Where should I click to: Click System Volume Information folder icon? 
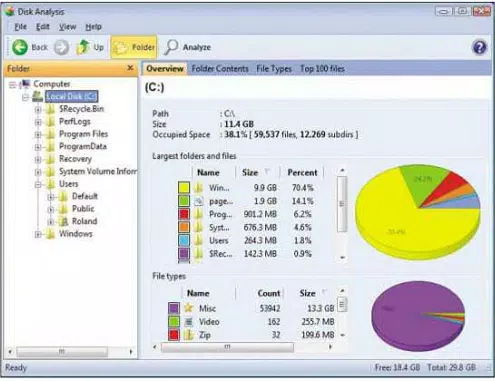click(50, 172)
